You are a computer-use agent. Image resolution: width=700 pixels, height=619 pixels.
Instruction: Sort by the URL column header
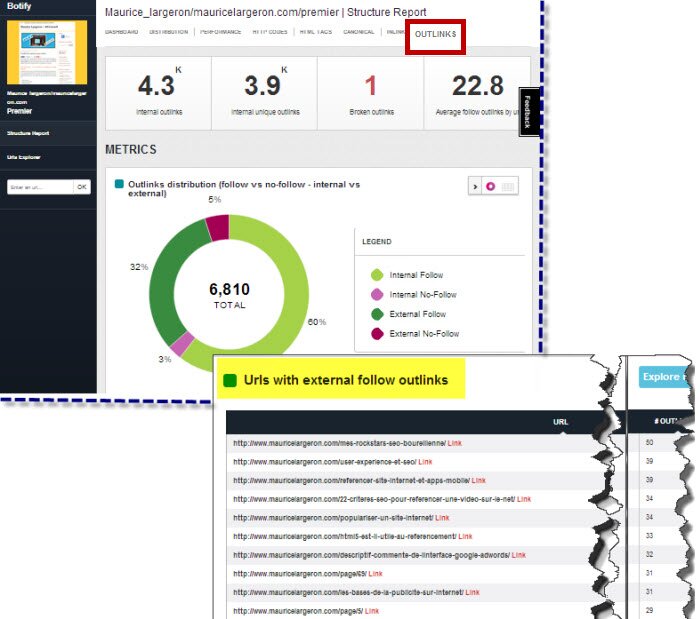pyautogui.click(x=560, y=422)
